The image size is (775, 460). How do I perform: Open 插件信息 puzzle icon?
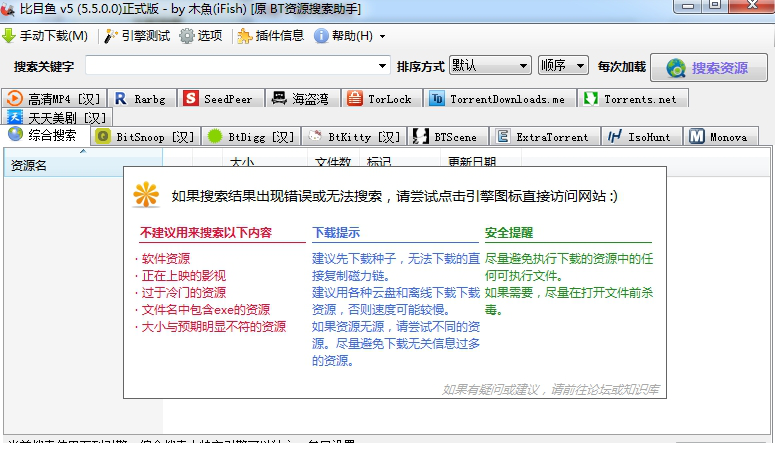pyautogui.click(x=245, y=36)
